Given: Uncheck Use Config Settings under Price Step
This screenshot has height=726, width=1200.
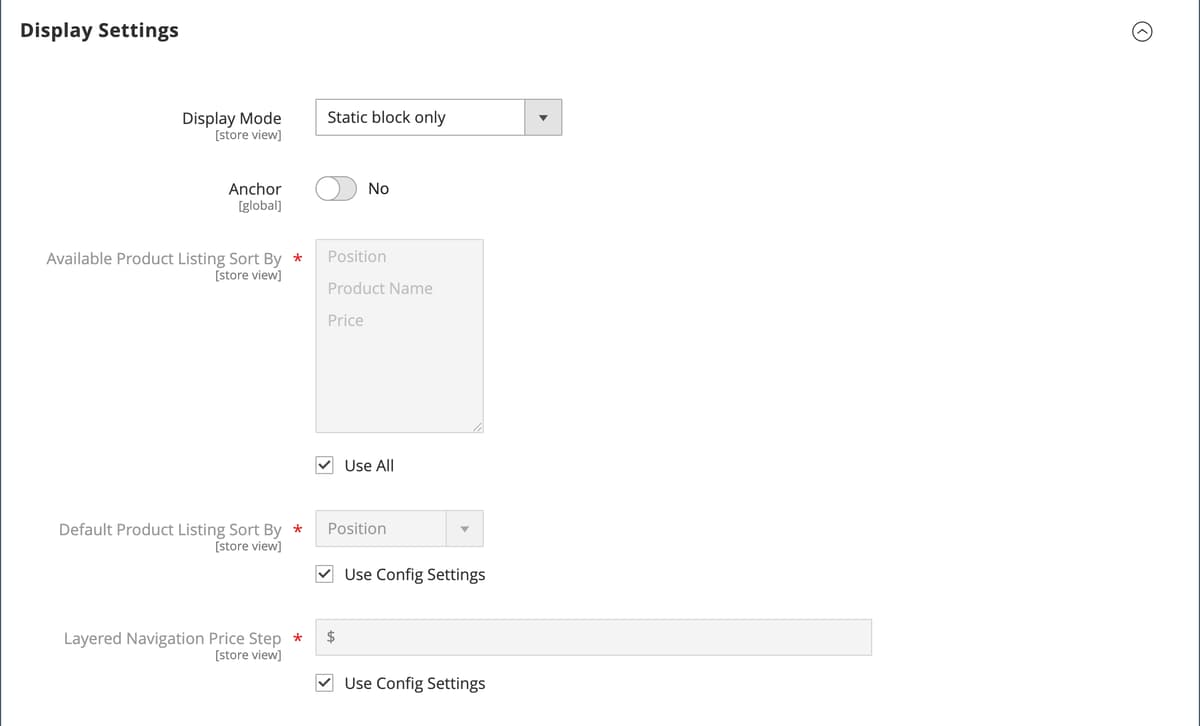Looking at the screenshot, I should [324, 682].
